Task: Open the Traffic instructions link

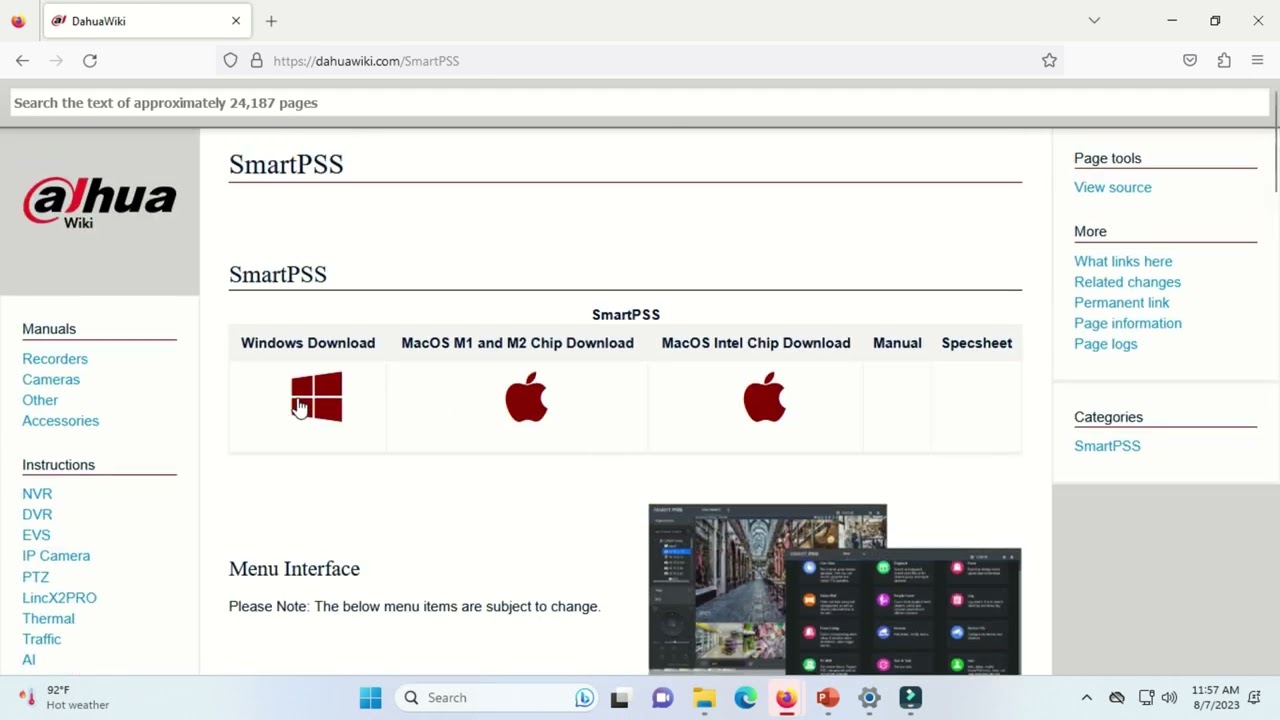Action: pos(41,639)
